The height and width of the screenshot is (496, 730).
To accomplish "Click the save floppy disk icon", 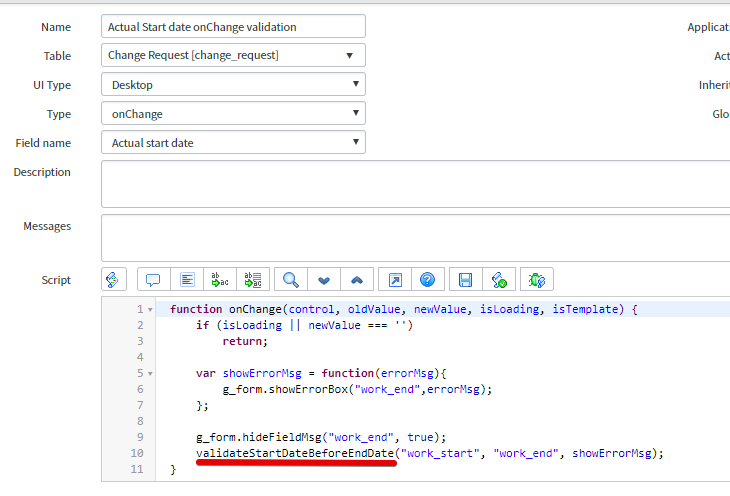I will (465, 280).
